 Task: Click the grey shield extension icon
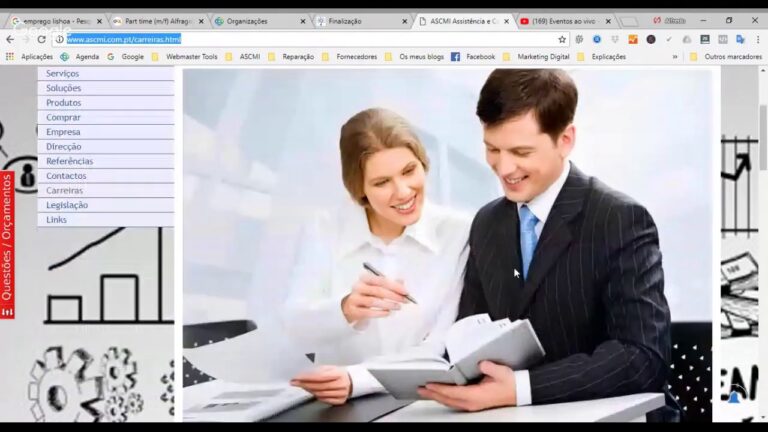point(615,39)
